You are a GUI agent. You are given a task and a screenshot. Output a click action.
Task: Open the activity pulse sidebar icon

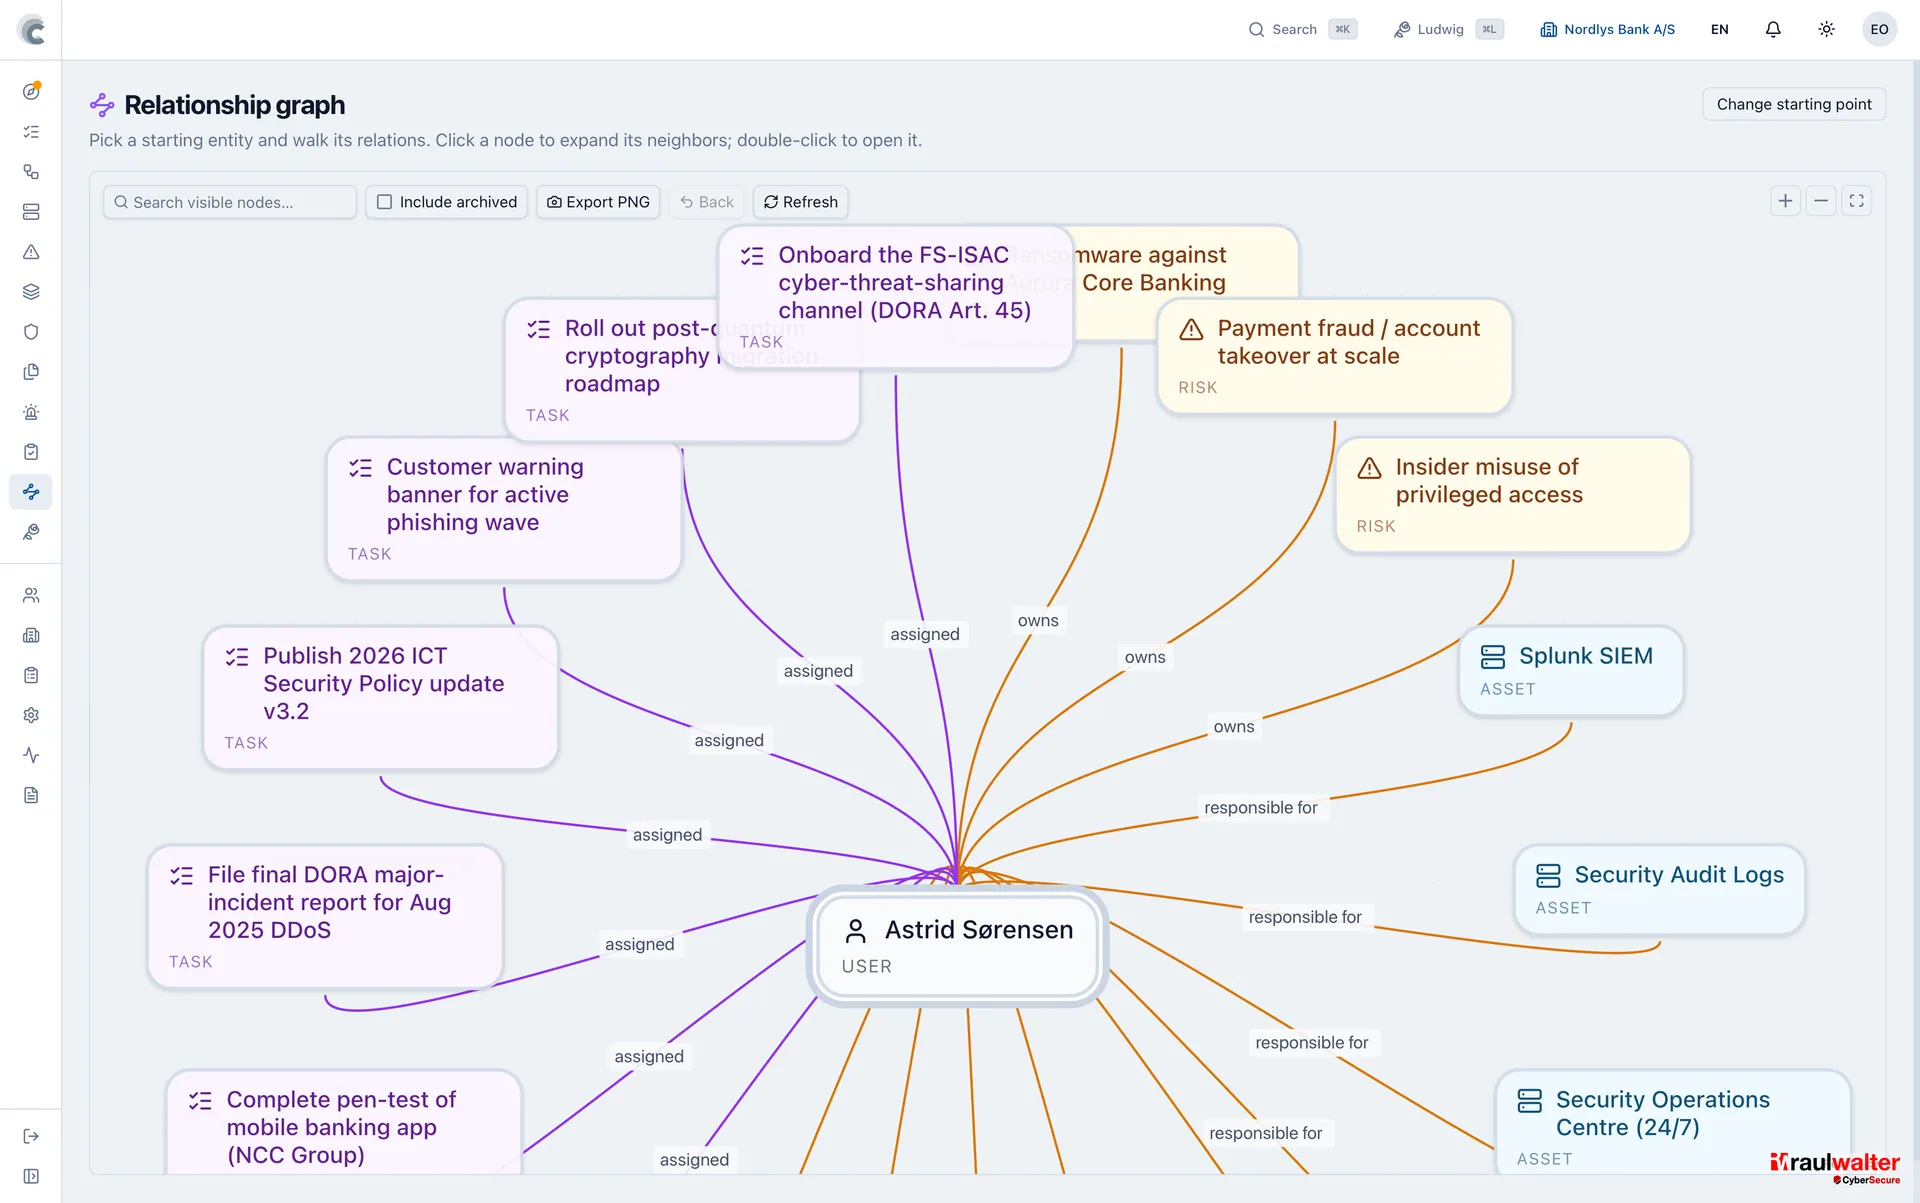31,755
